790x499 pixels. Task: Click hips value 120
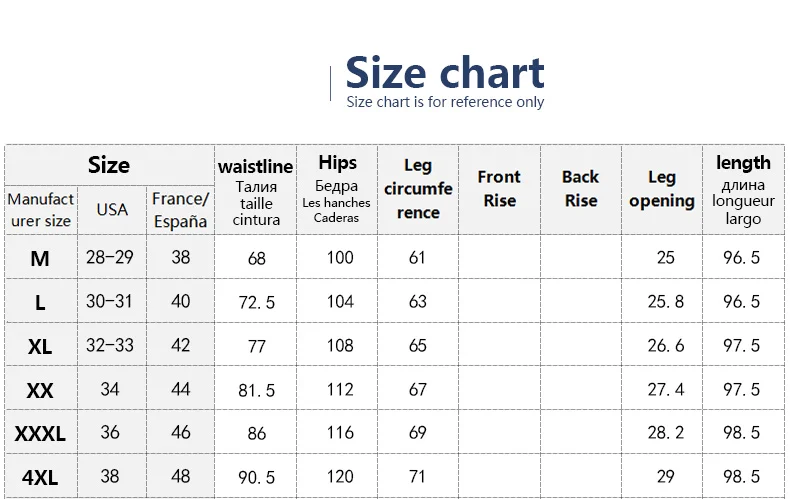[x=340, y=476]
